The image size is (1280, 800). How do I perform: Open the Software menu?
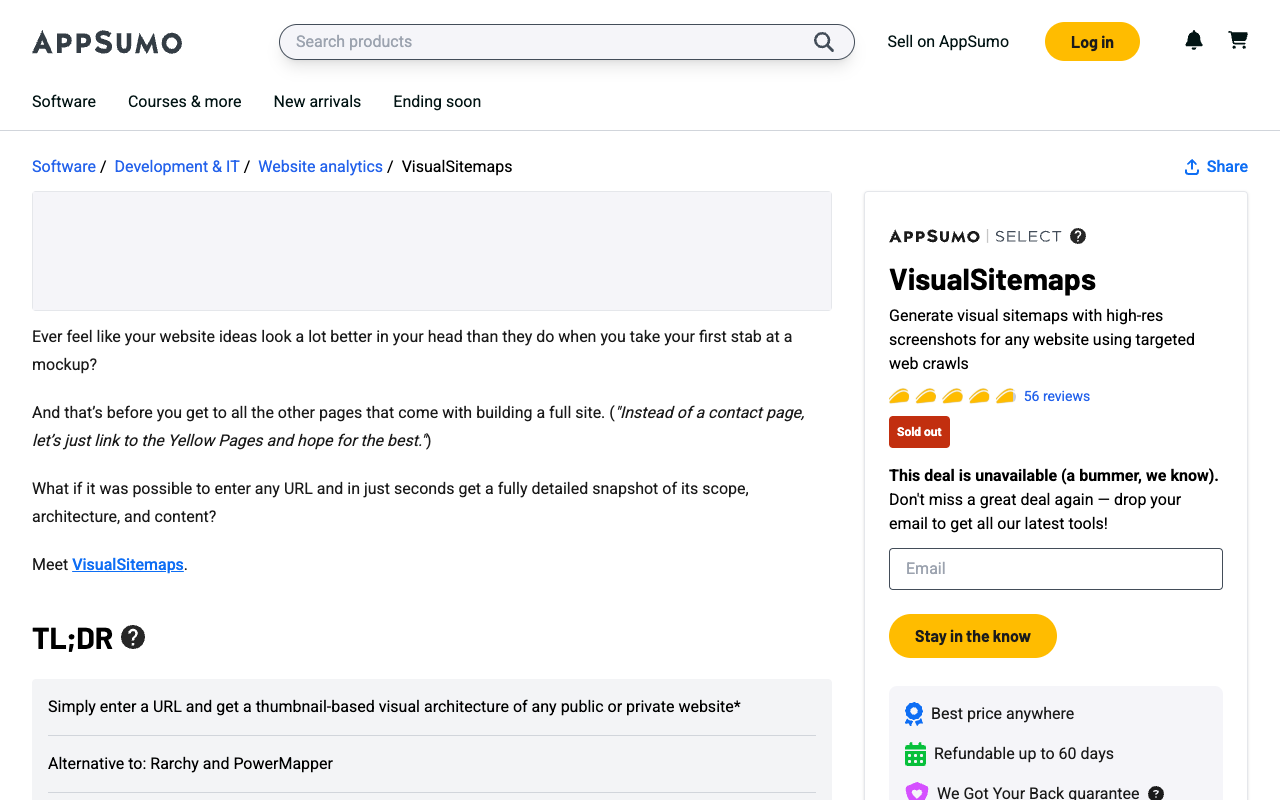pyautogui.click(x=64, y=101)
